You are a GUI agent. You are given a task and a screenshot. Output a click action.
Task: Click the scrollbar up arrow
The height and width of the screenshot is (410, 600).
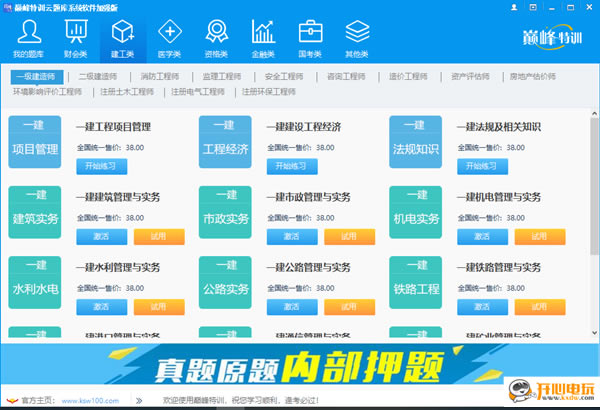(594, 114)
